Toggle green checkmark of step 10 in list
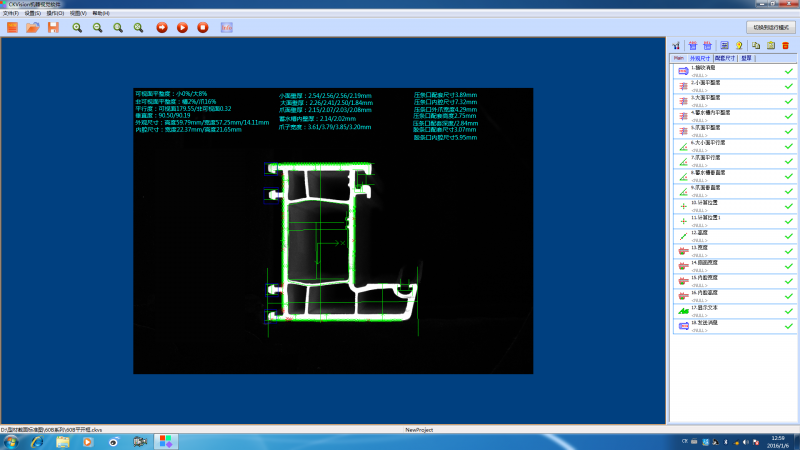 788,206
